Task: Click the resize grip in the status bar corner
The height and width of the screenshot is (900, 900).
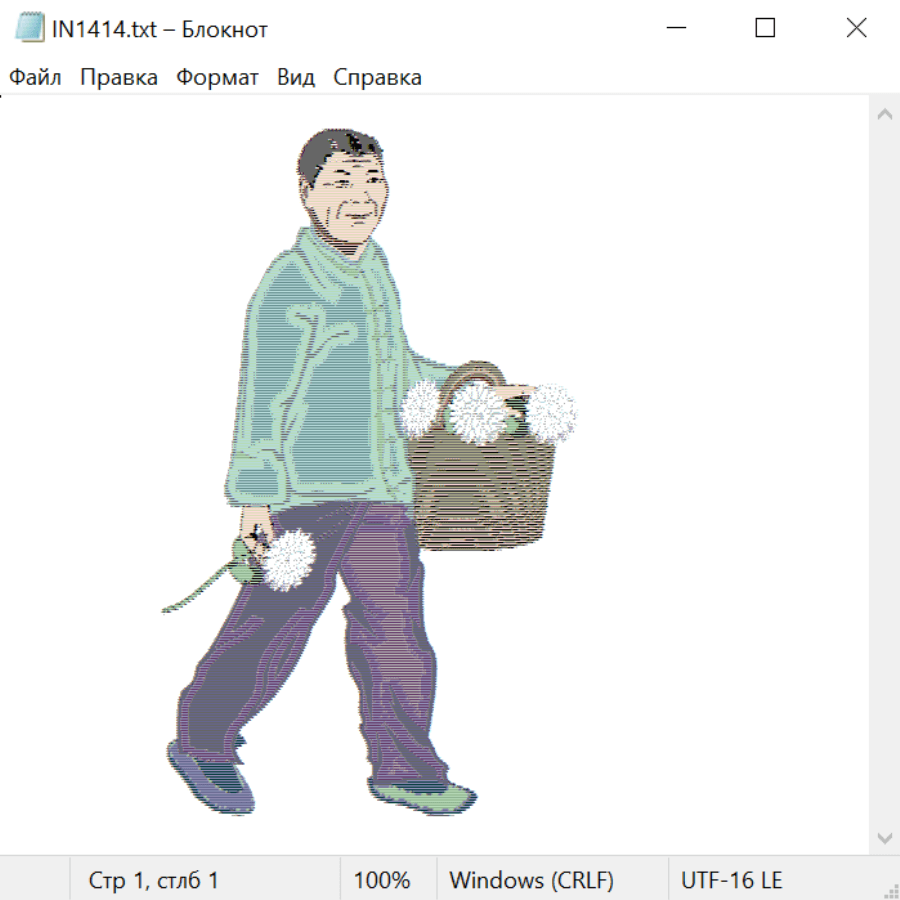Action: [x=890, y=889]
